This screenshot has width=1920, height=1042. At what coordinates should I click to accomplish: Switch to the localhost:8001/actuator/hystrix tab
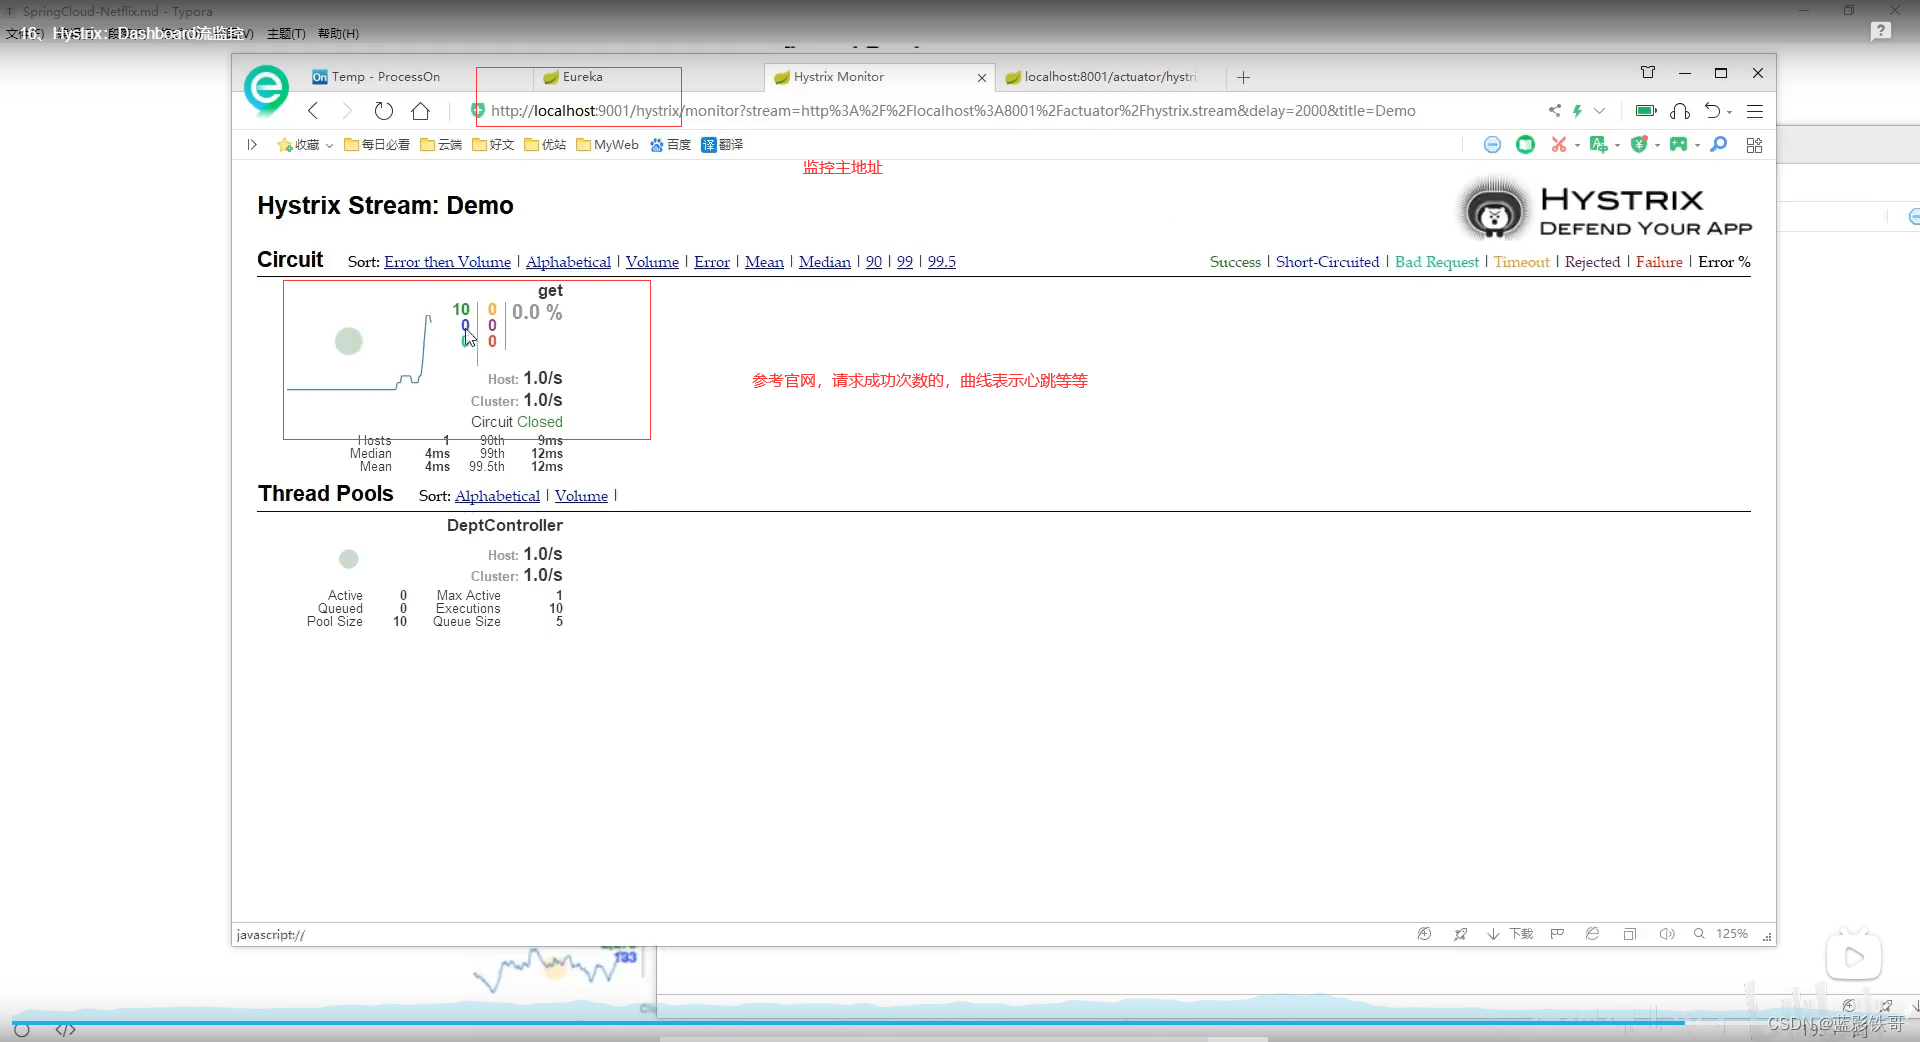[1110, 77]
